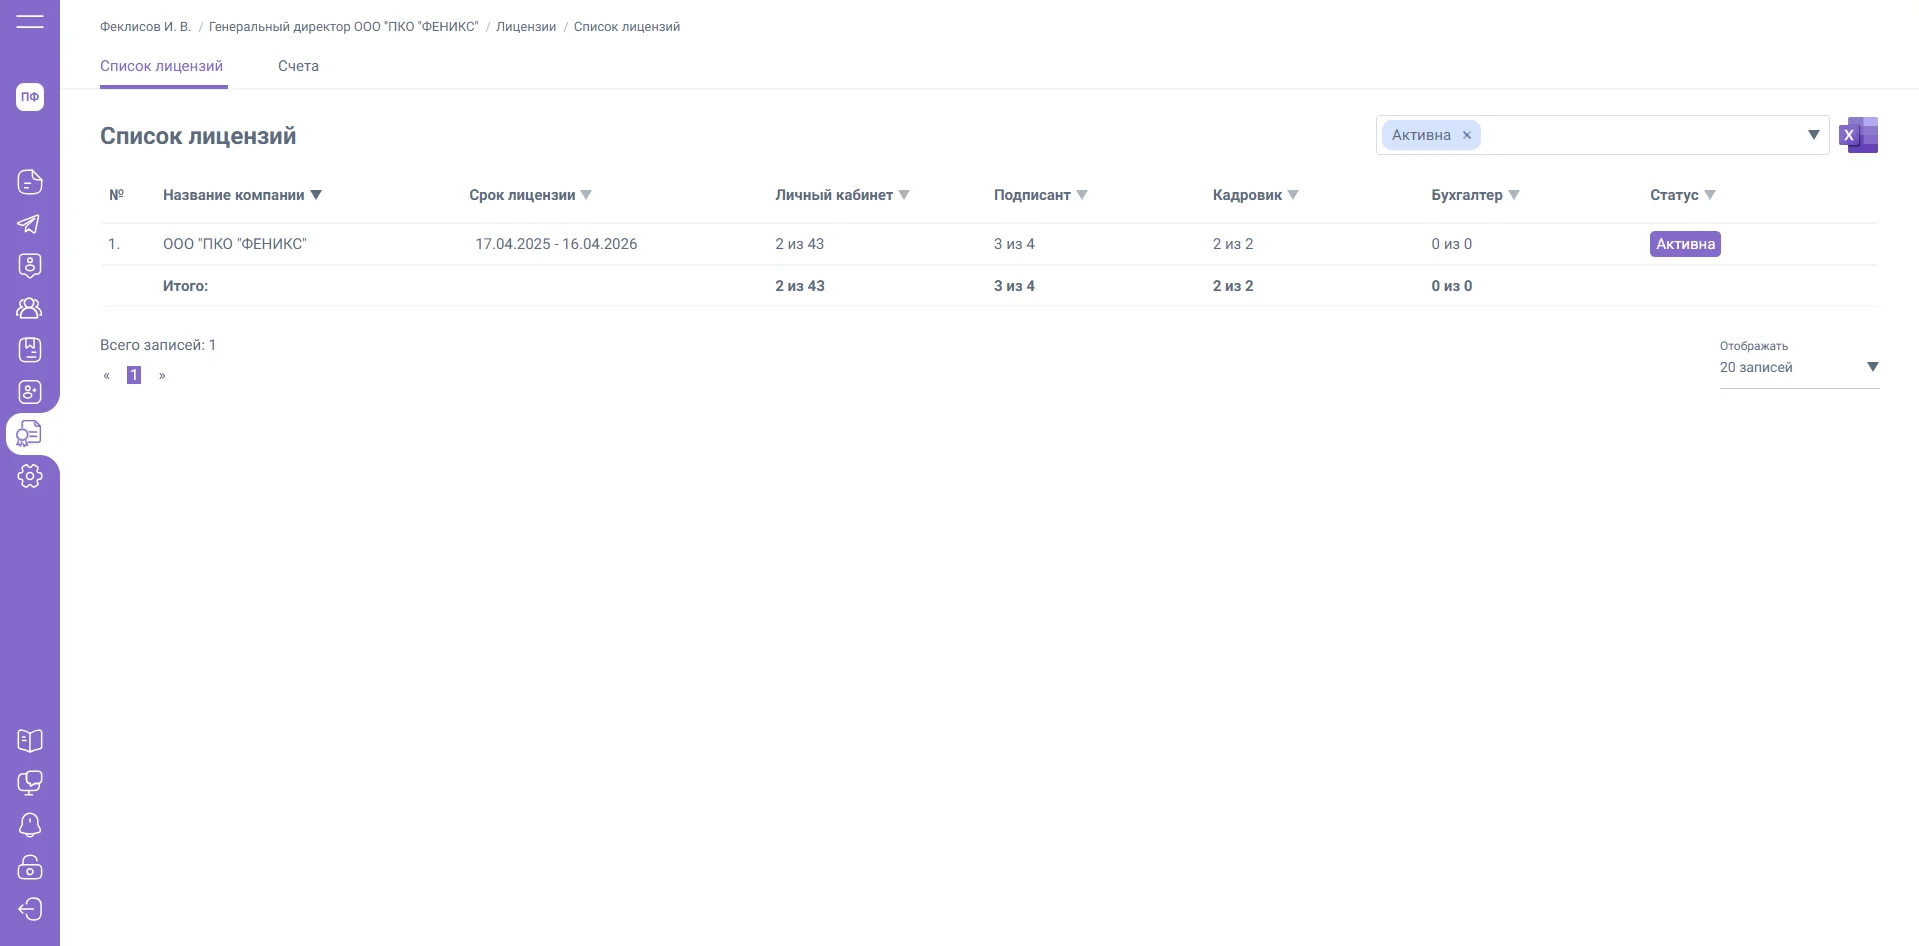The image size is (1919, 946).
Task: Open the open book icon in sidebar
Action: pos(30,741)
